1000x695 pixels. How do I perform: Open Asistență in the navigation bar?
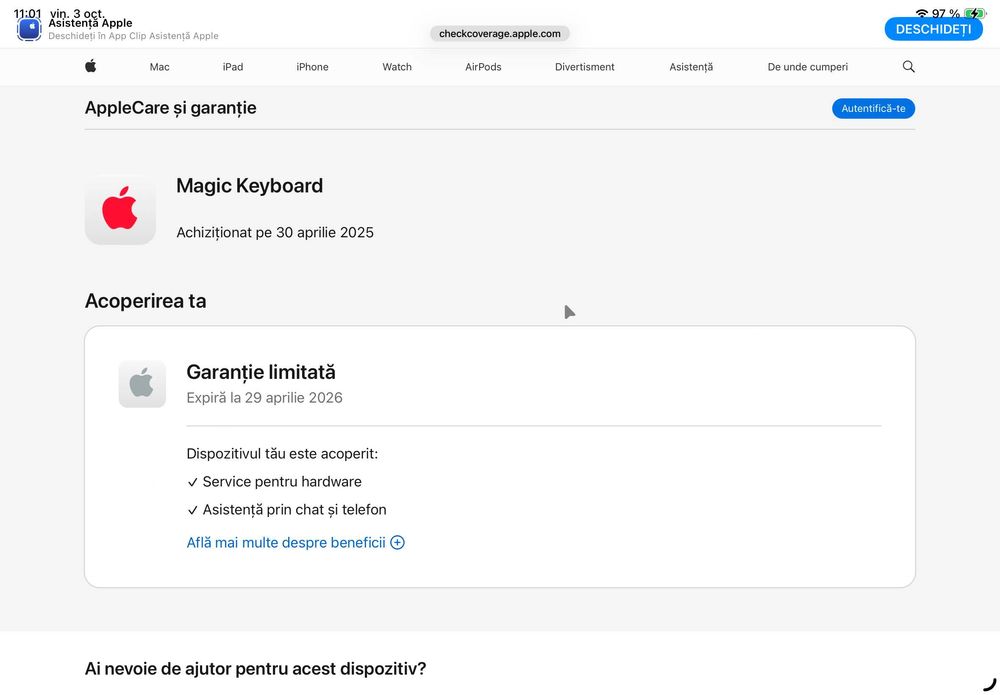[691, 67]
